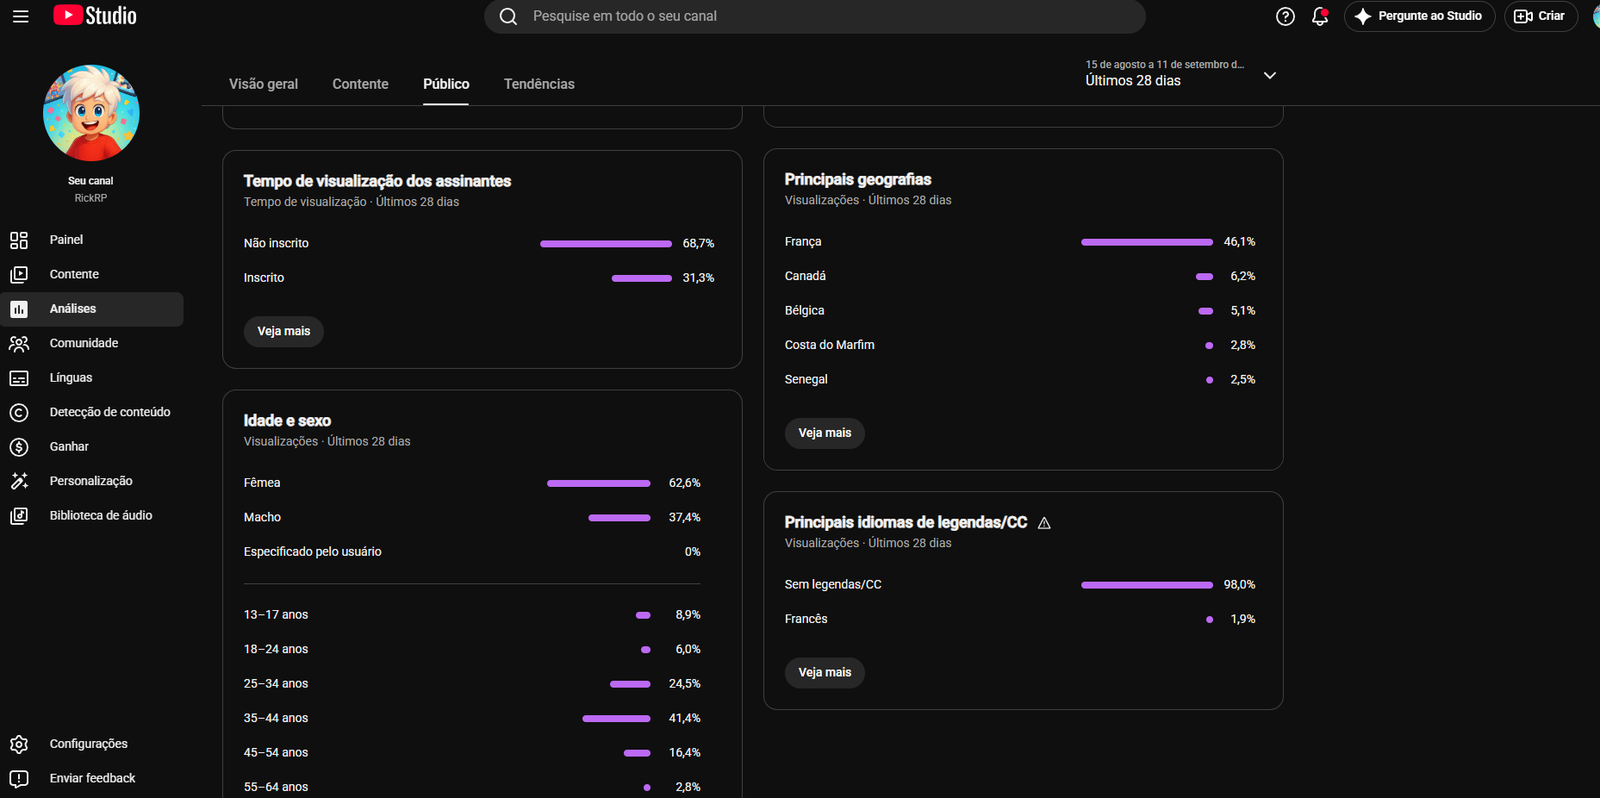1600x798 pixels.
Task: Click the Pergunte ao Studio button
Action: [x=1419, y=16]
